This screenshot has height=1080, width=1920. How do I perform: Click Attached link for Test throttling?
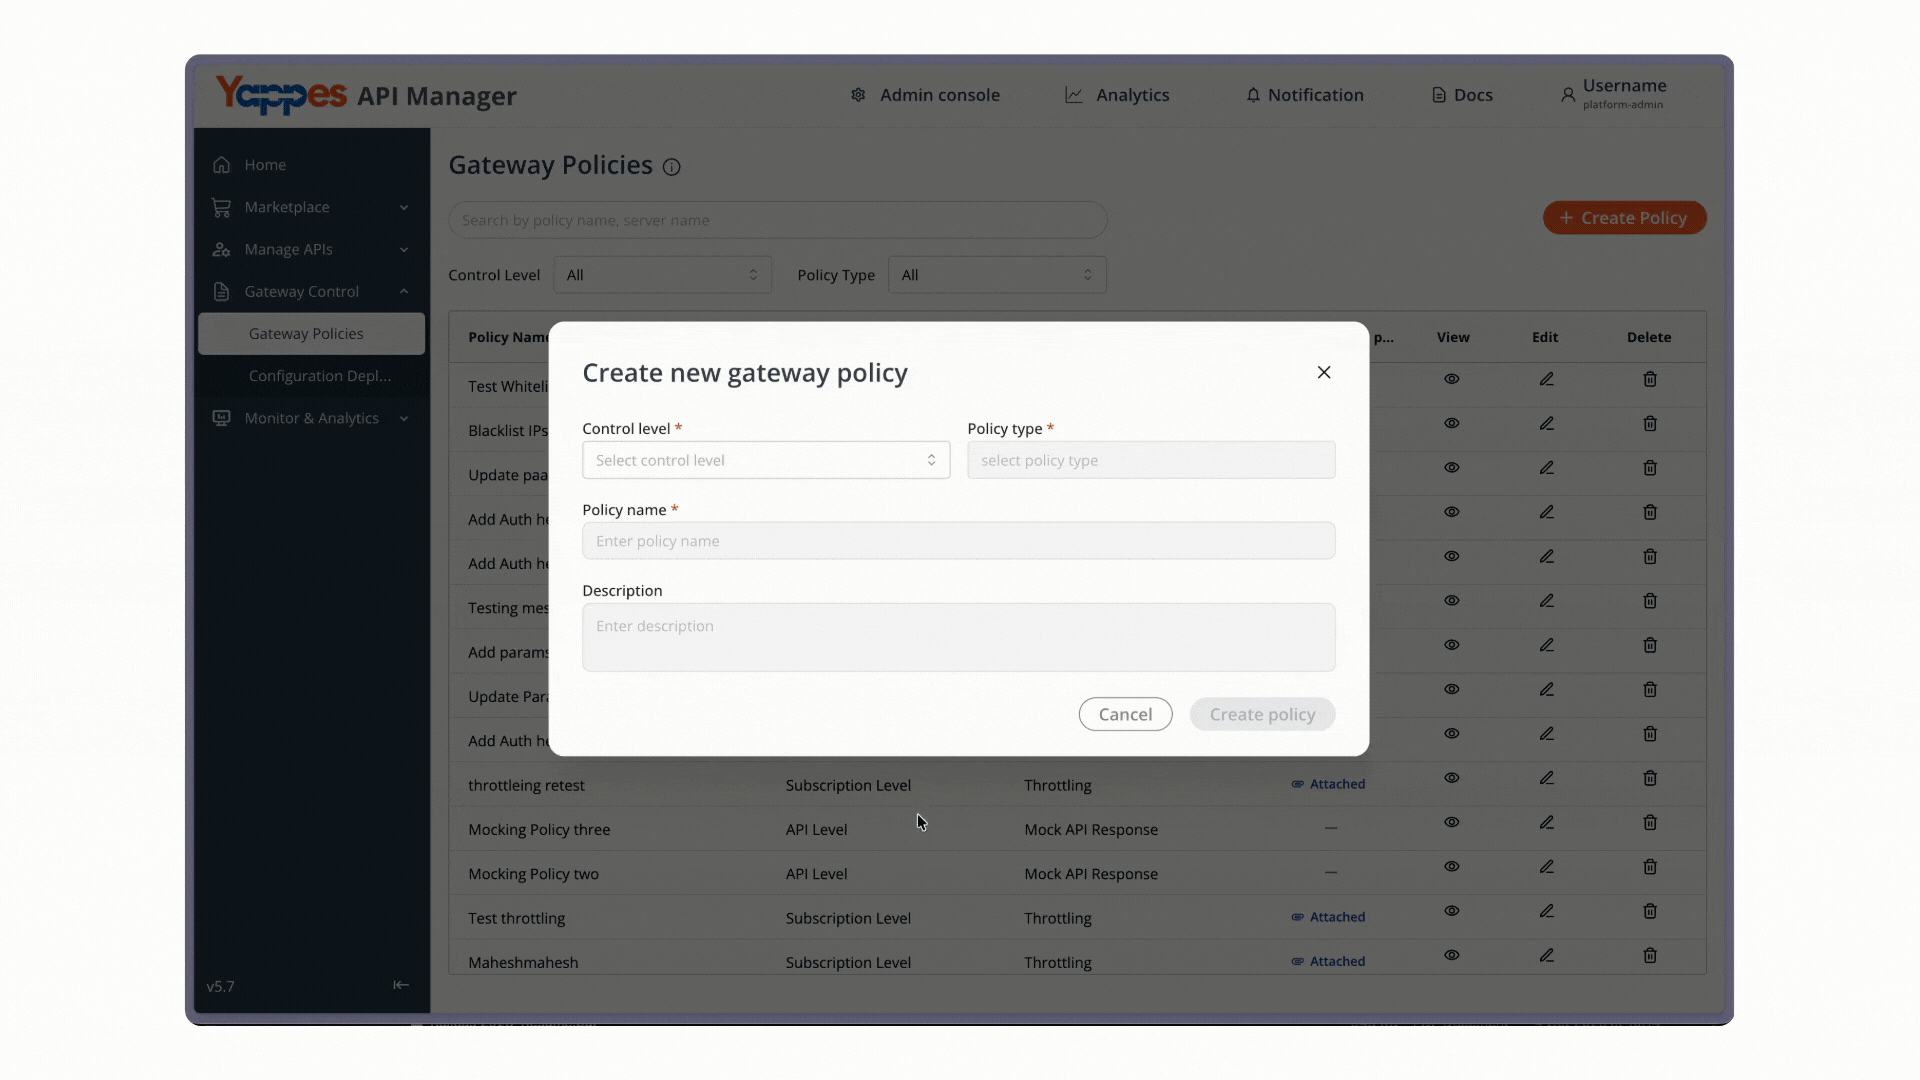1328,917
